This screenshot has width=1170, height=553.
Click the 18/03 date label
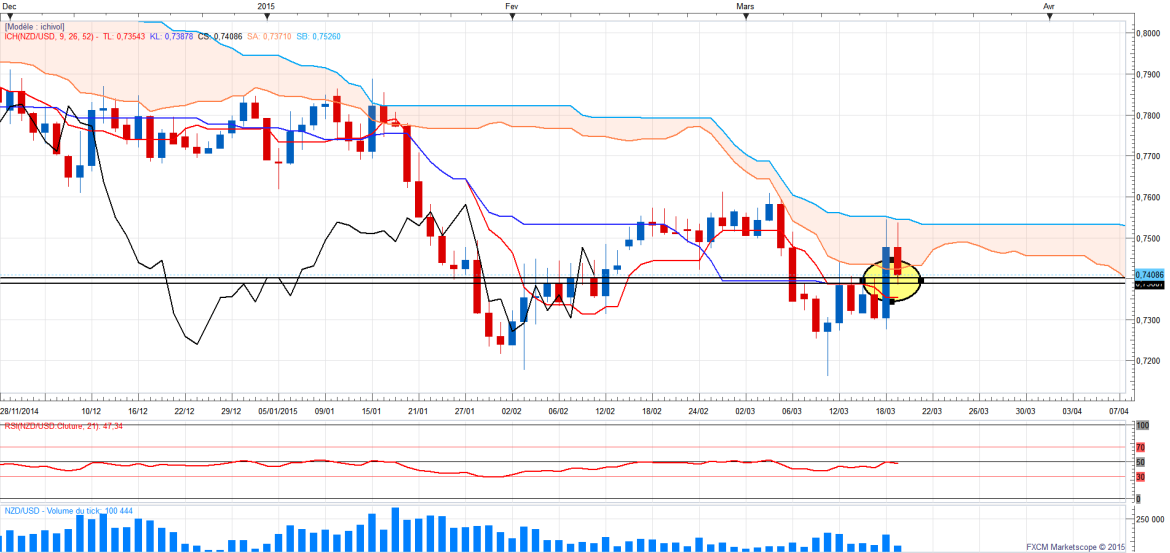click(x=886, y=411)
